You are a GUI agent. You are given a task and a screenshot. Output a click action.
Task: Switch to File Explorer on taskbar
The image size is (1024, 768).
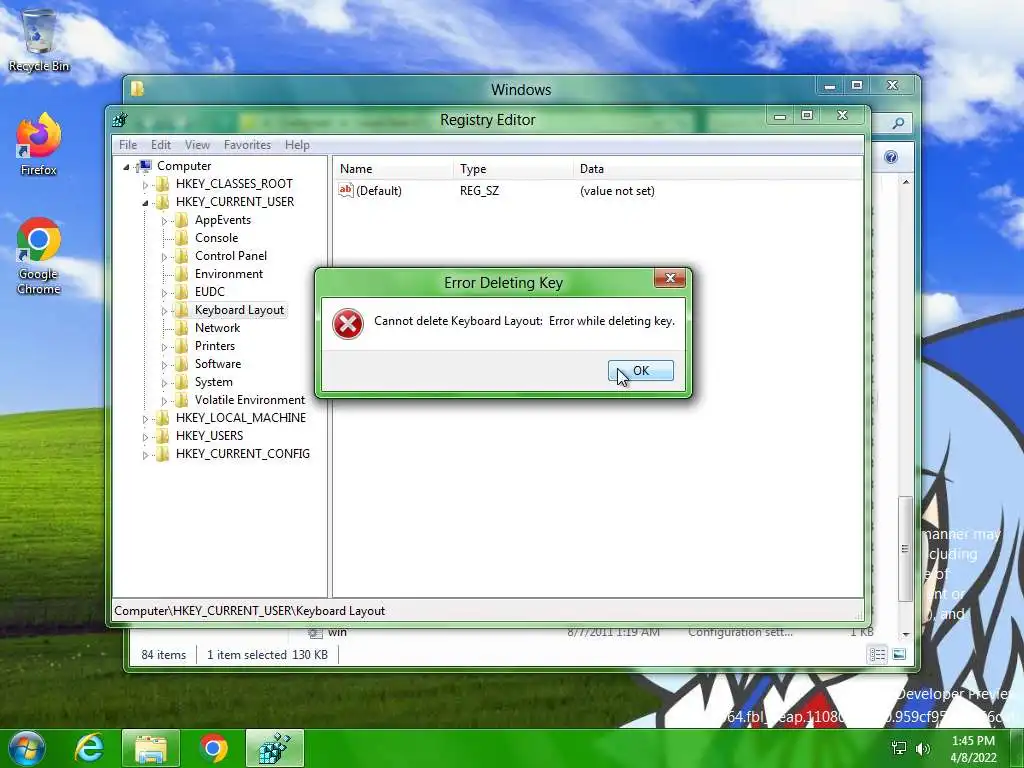[x=151, y=748]
